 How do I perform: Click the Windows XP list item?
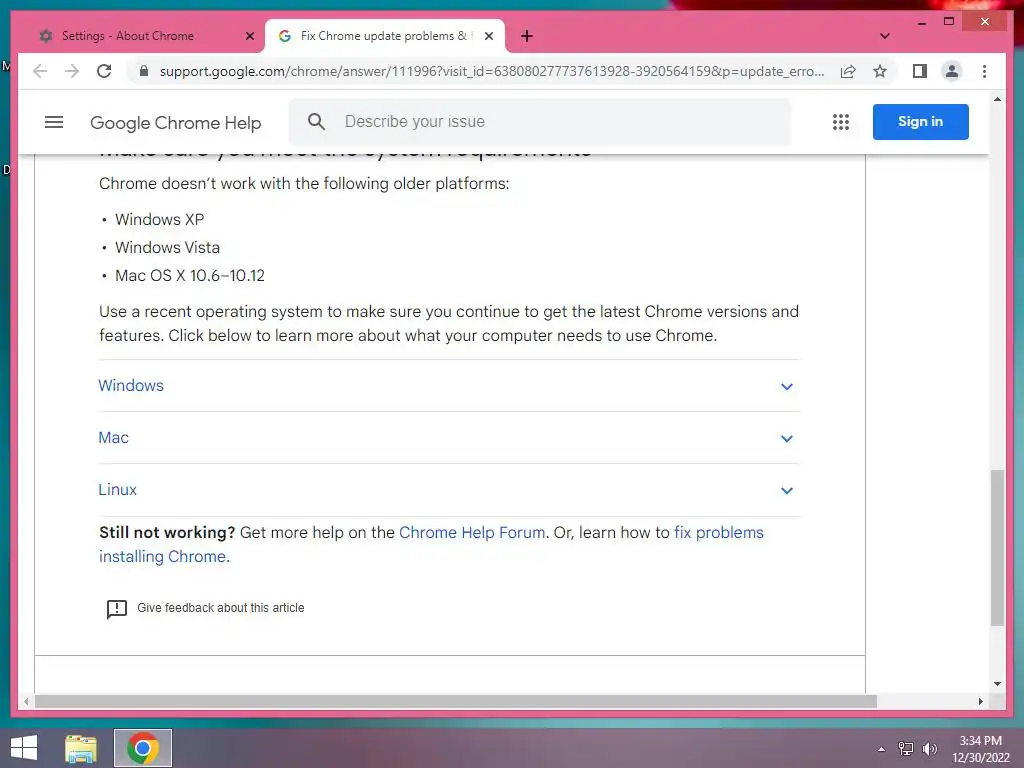(159, 219)
